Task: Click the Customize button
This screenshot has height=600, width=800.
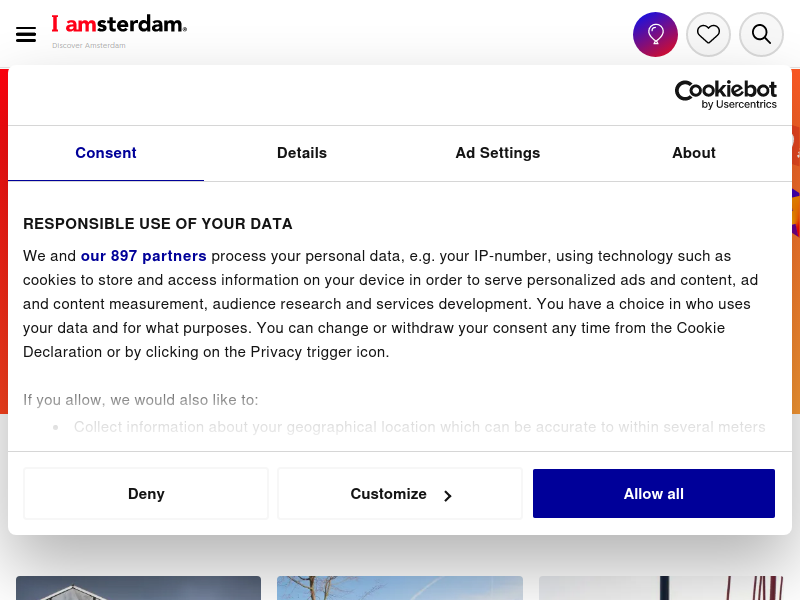Action: pyautogui.click(x=400, y=493)
